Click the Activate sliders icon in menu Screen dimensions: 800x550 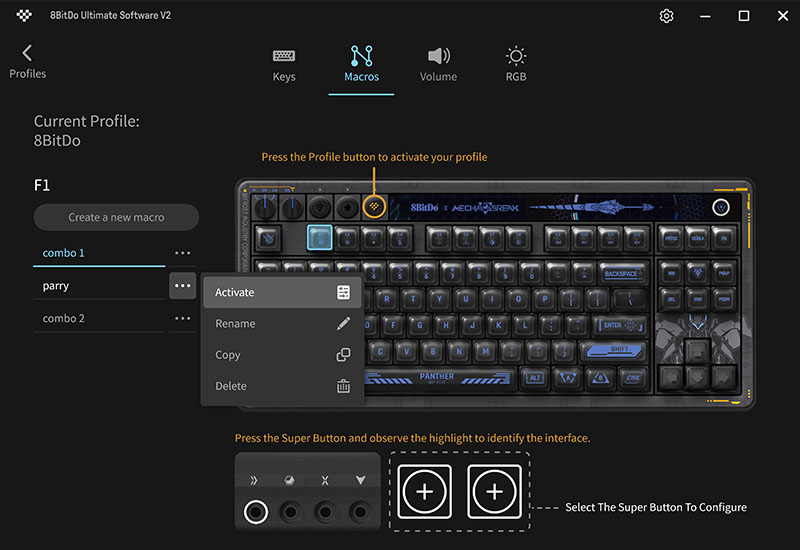point(343,292)
